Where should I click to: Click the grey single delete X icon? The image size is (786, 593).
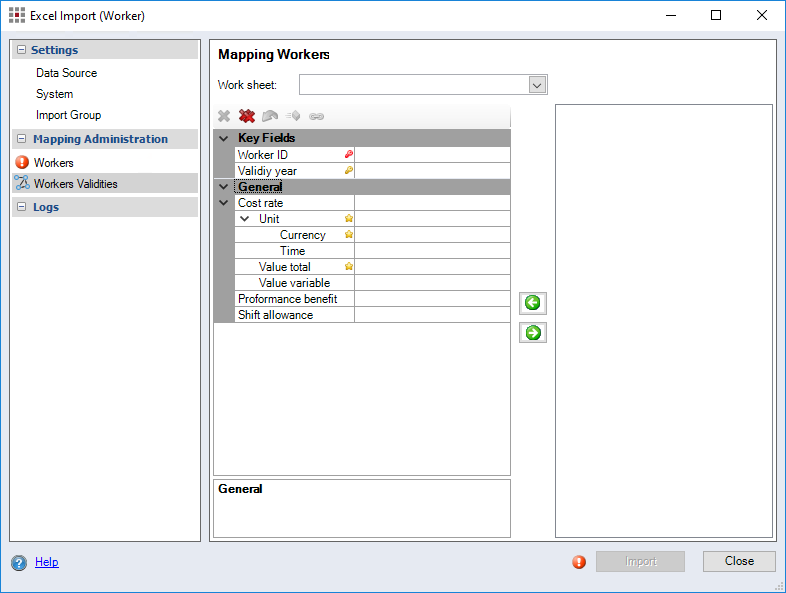tap(224, 116)
